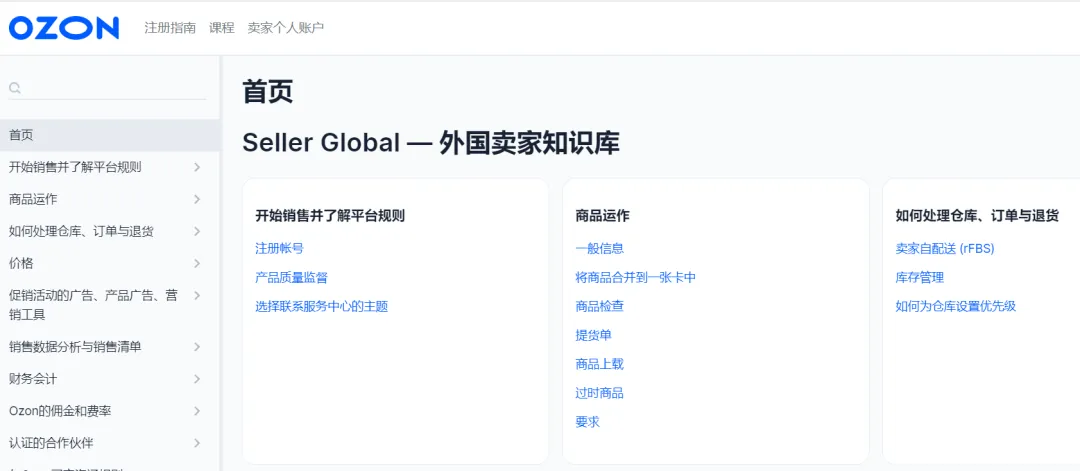Open the 过时商品 link
1080x471 pixels.
pyautogui.click(x=599, y=393)
